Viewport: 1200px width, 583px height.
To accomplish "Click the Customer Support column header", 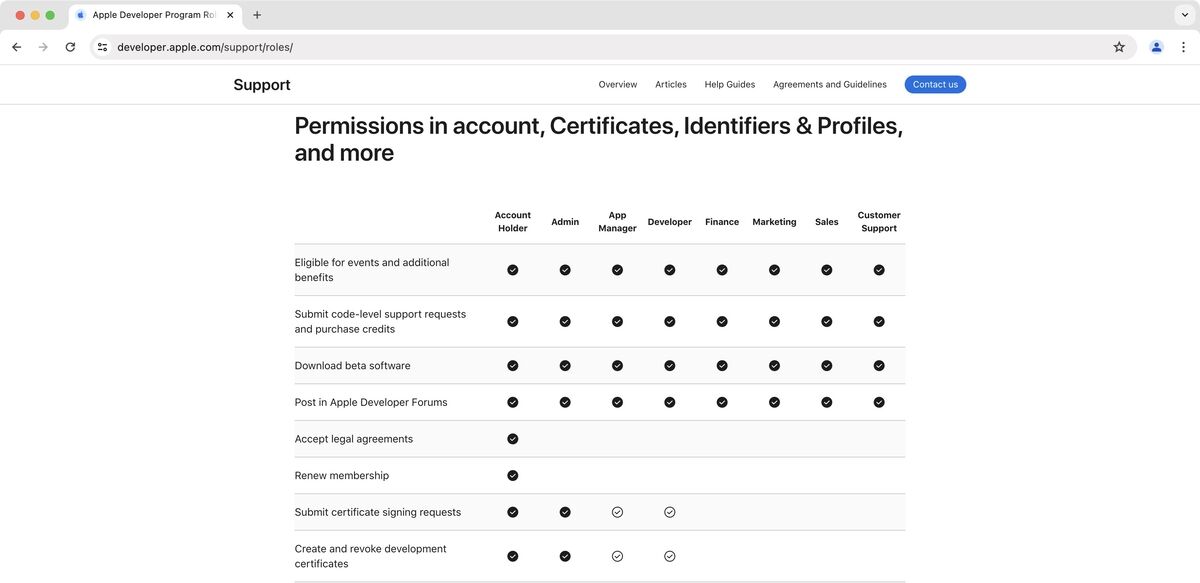I will [879, 222].
